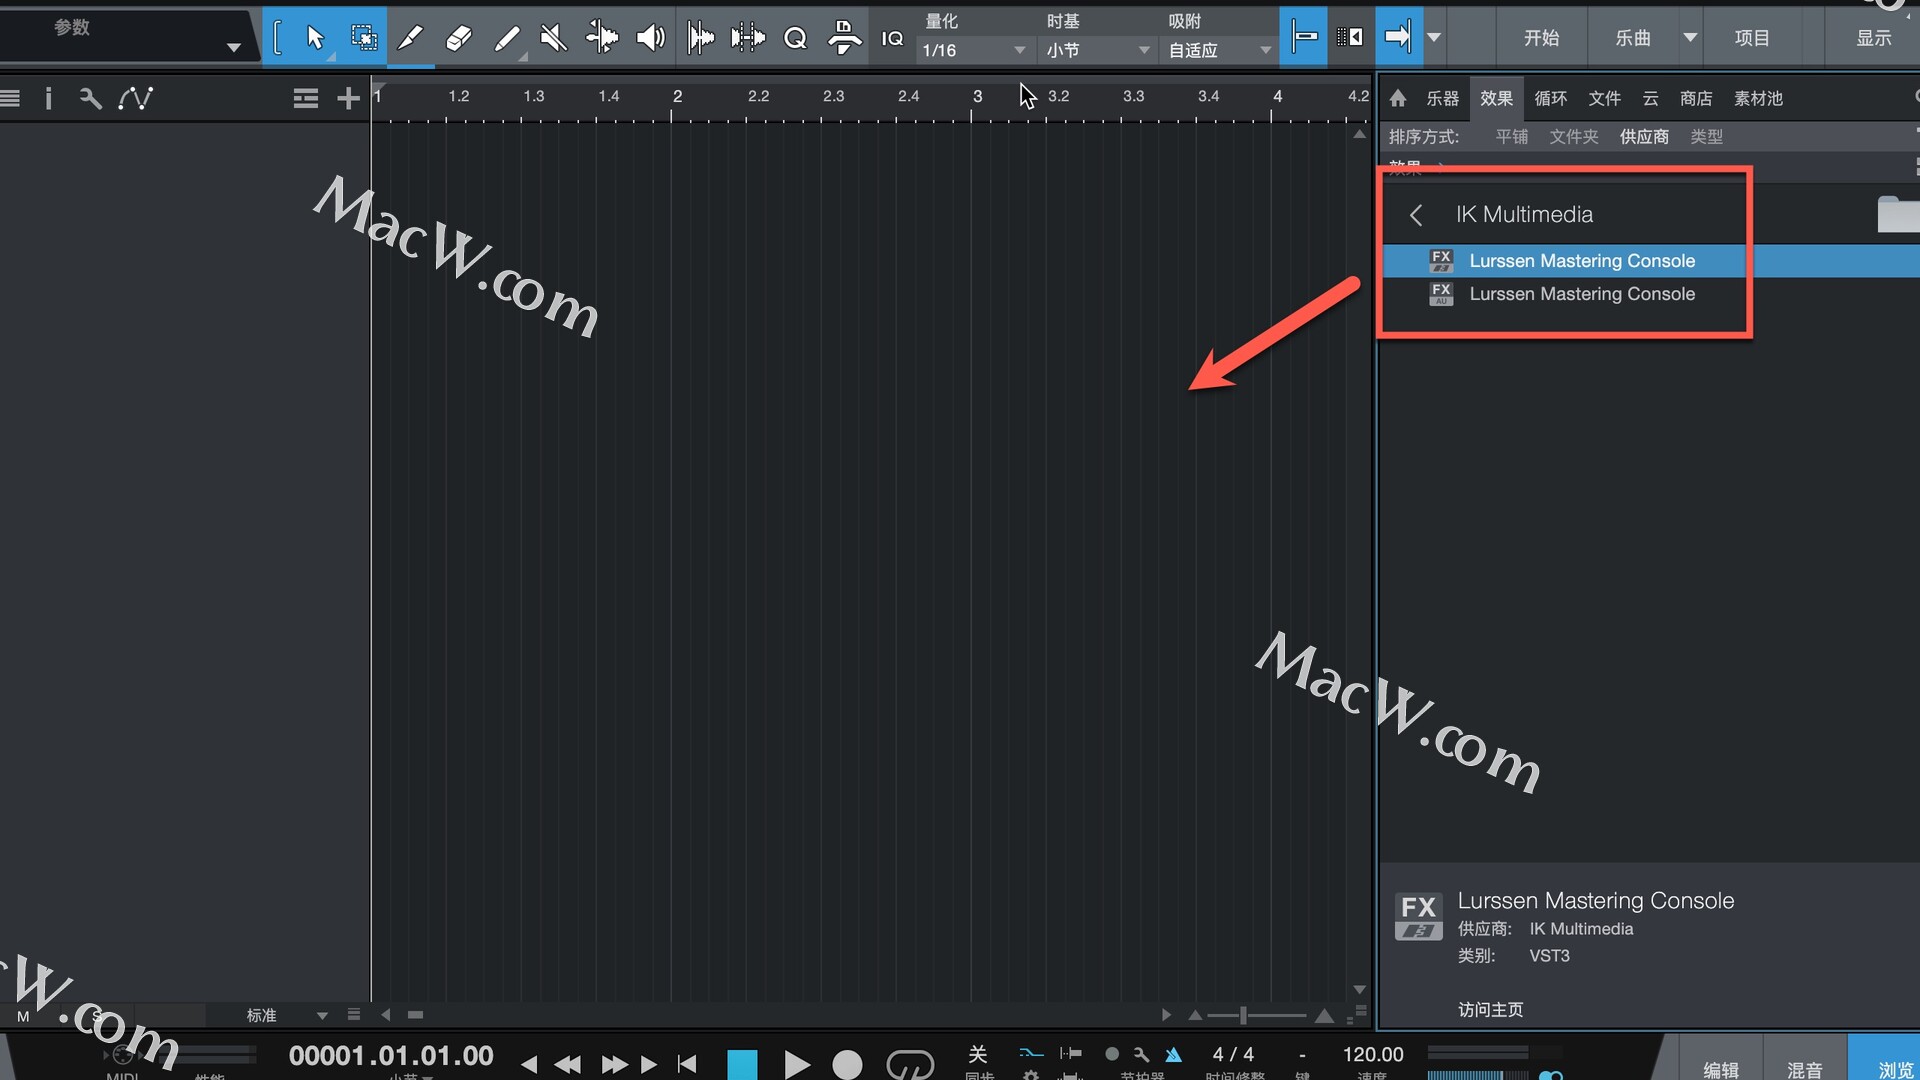The width and height of the screenshot is (1920, 1080).
Task: Select the Eraser tool
Action: 458,38
